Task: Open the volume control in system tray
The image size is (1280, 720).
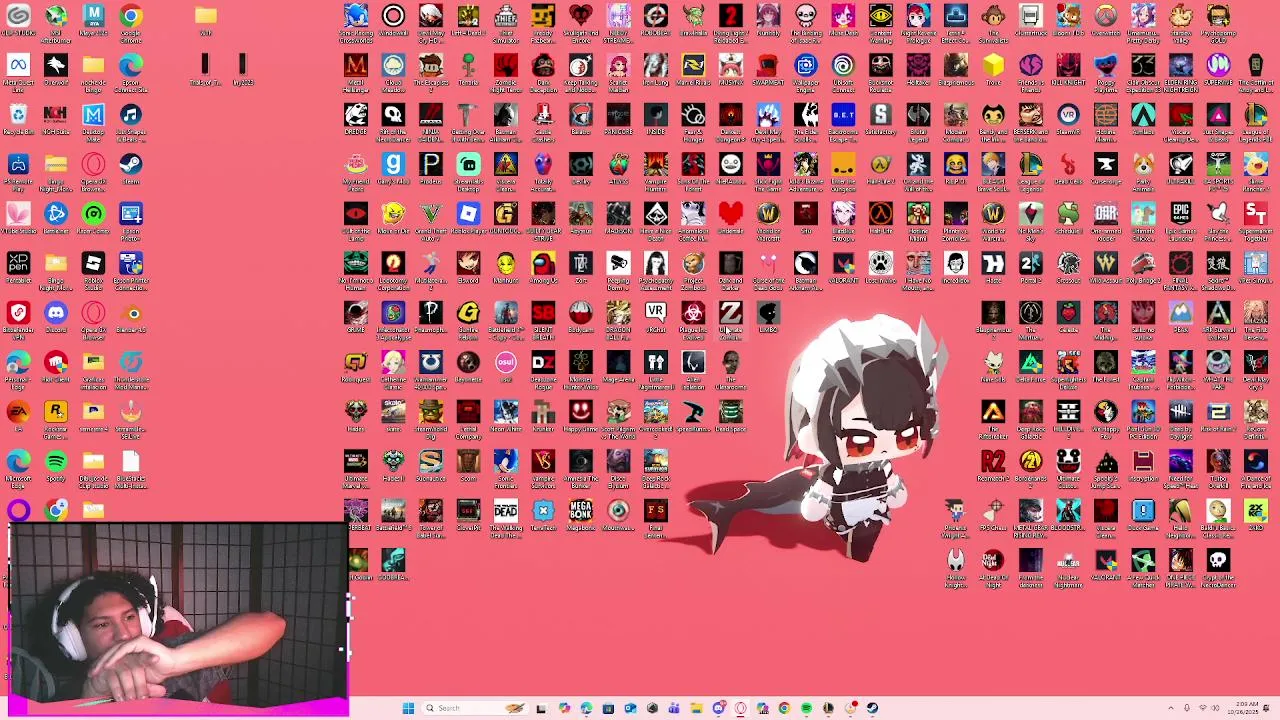Action: [1217, 708]
